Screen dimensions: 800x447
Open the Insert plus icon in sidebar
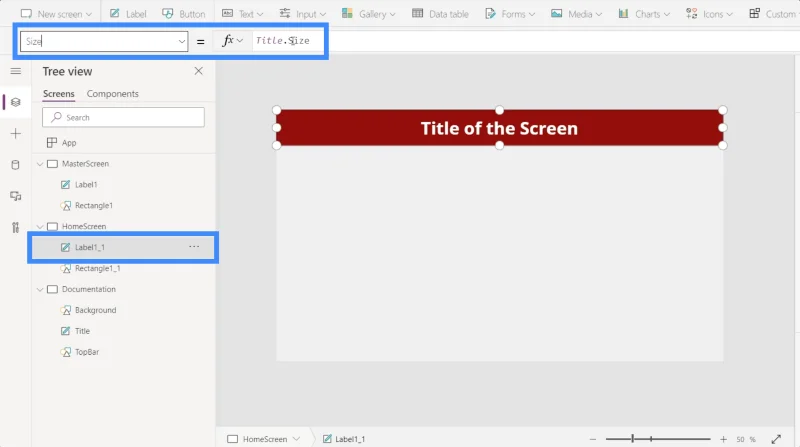[x=15, y=134]
